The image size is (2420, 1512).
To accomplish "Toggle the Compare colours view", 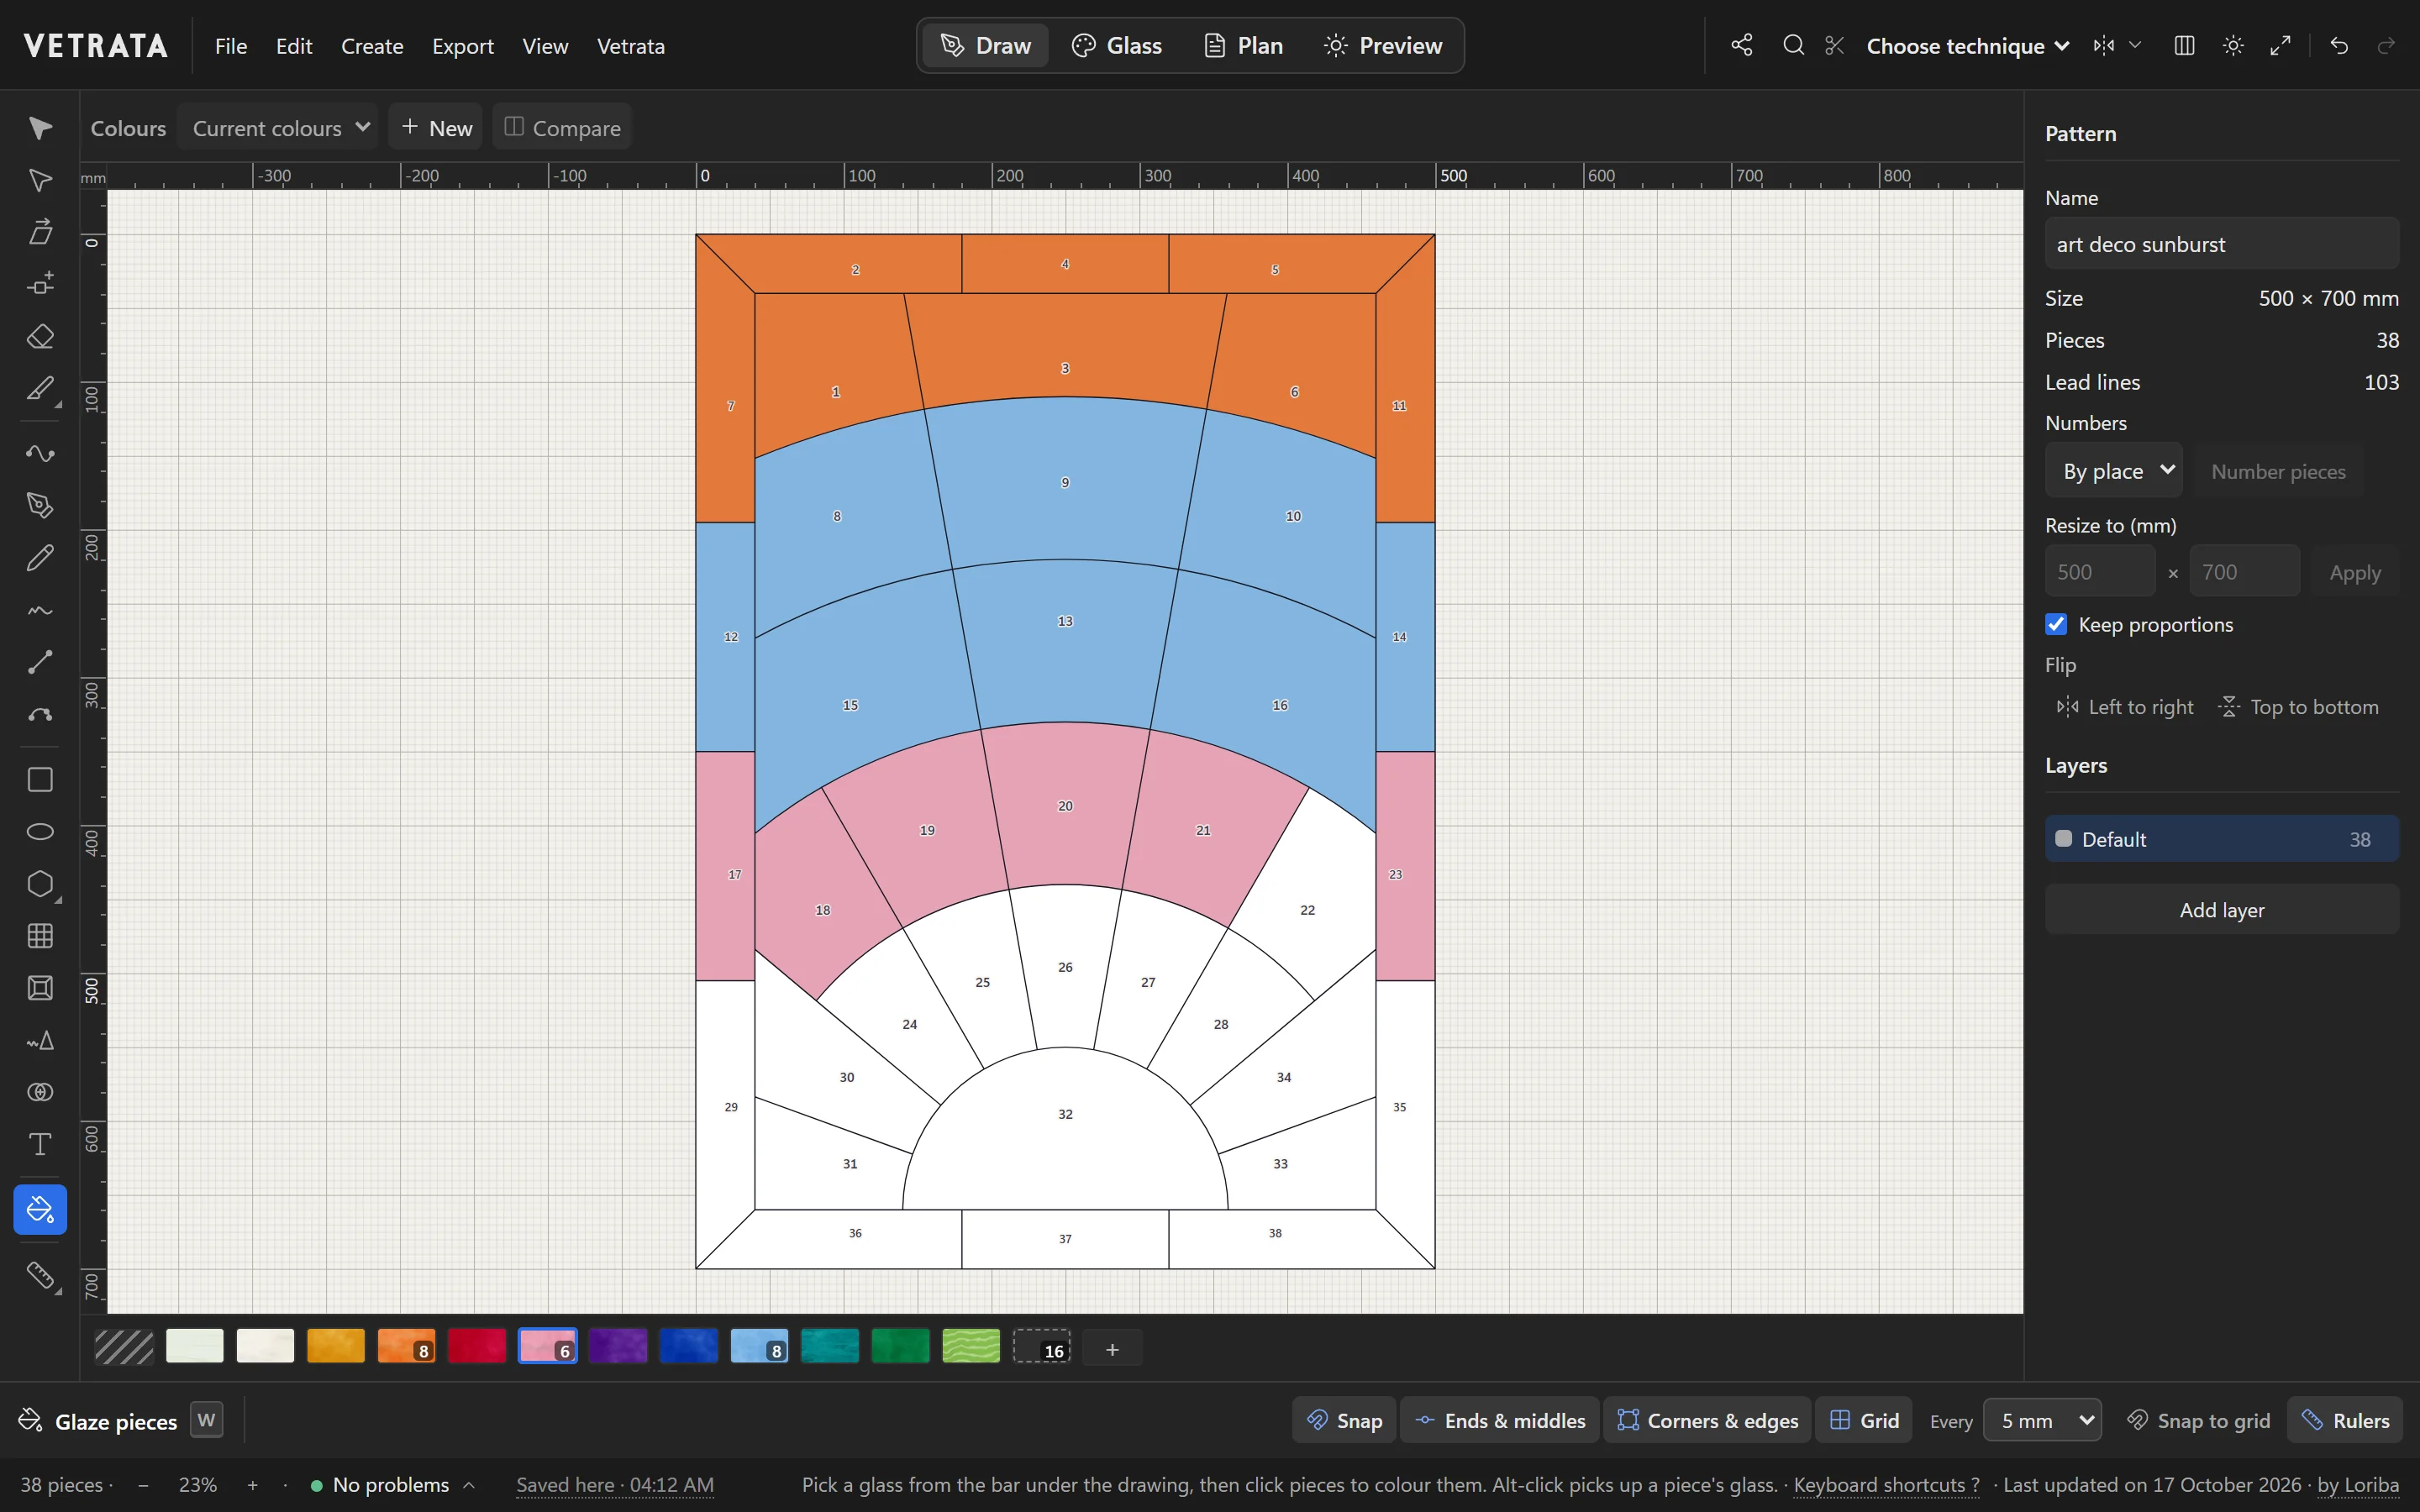I will pos(562,127).
